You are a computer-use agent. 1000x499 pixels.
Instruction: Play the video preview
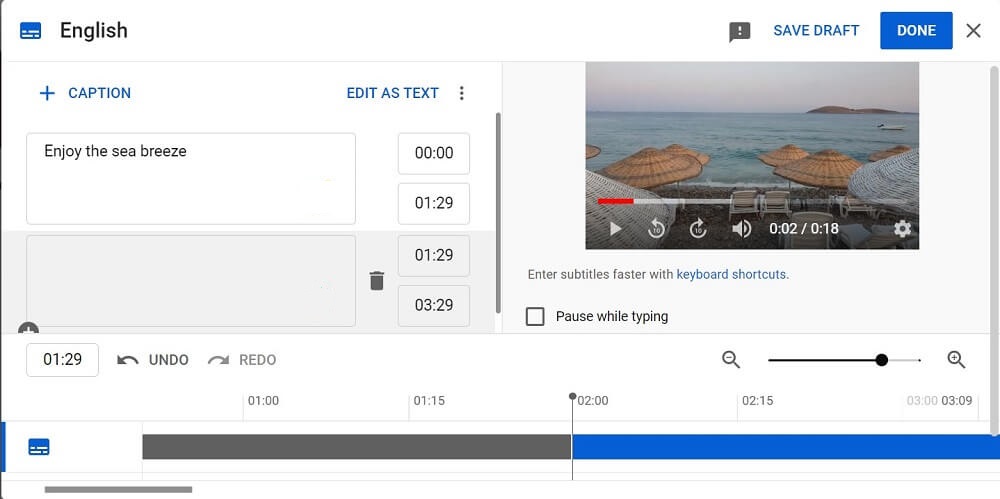pos(615,229)
